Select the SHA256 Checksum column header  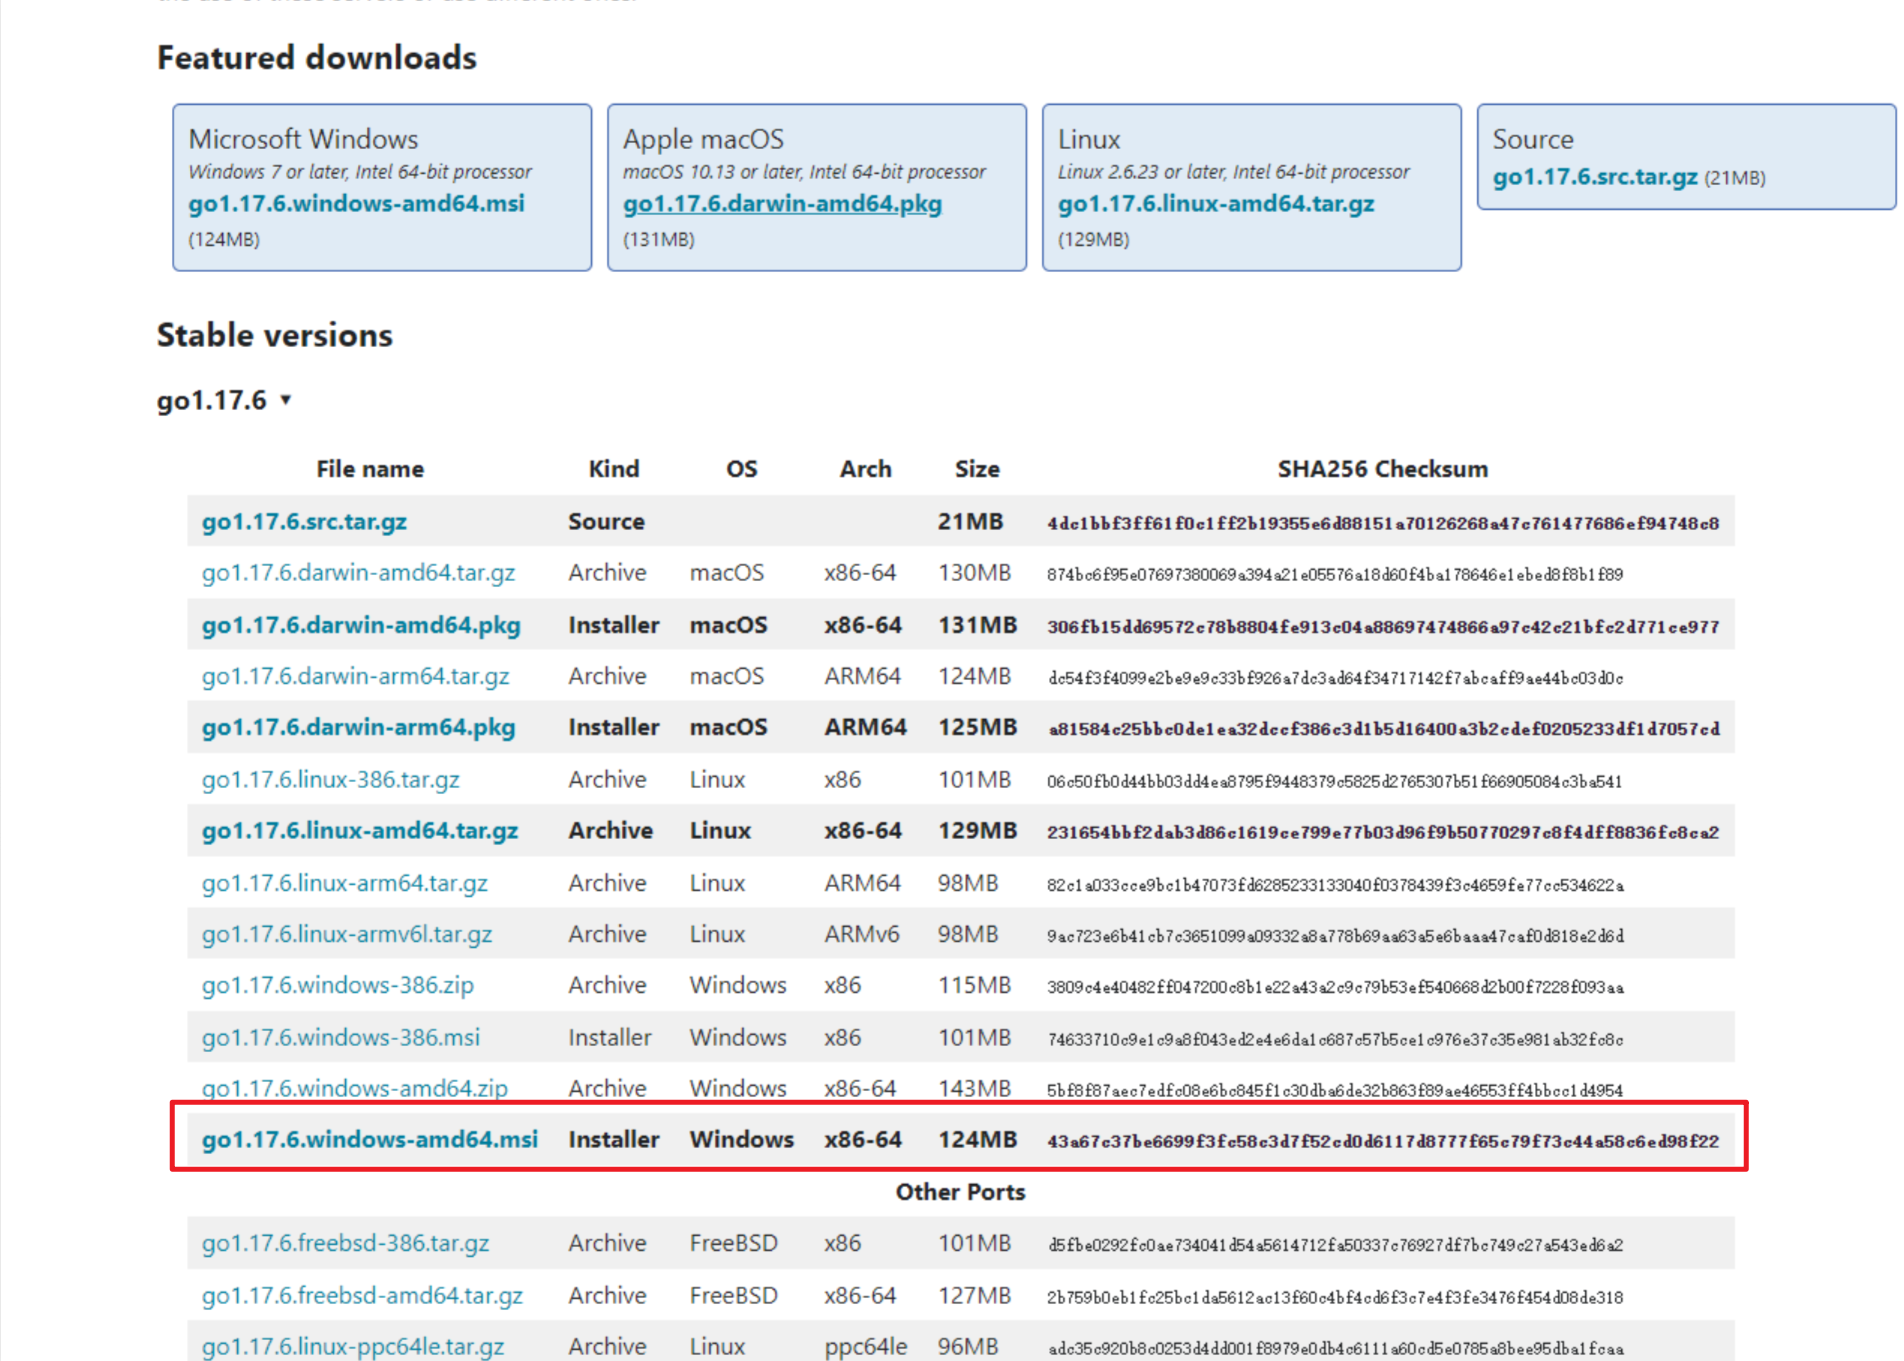coord(1383,469)
